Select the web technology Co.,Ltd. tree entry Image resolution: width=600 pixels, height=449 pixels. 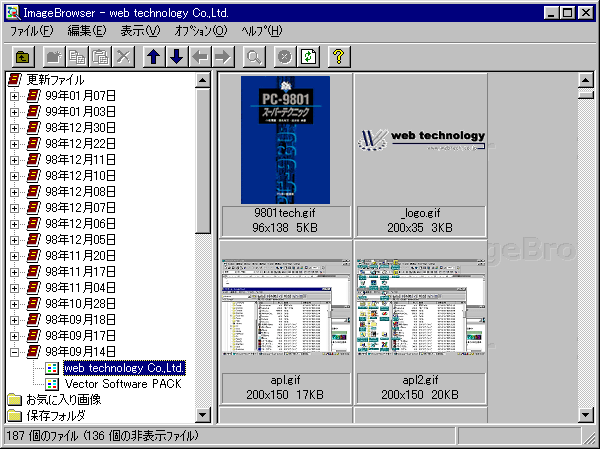pos(124,368)
